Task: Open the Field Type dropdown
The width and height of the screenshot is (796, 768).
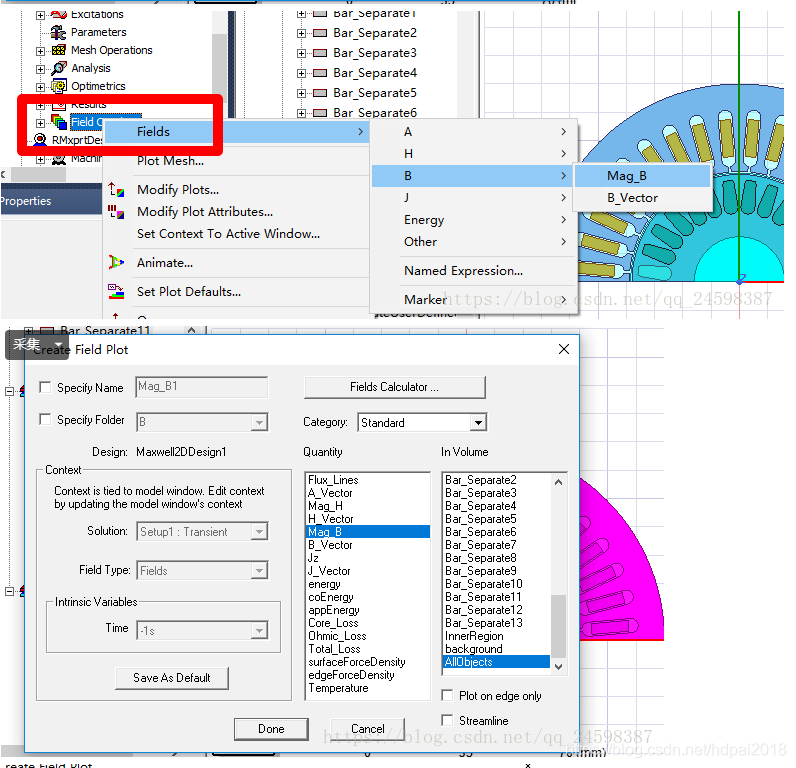Action: (x=259, y=571)
